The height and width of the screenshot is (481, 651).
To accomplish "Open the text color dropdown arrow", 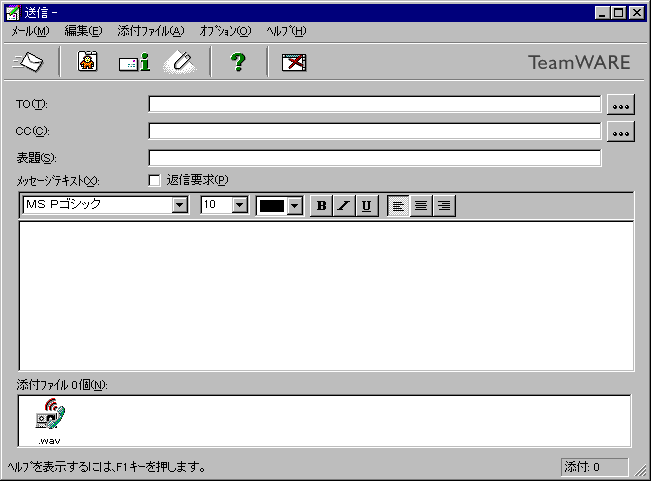I will point(294,205).
